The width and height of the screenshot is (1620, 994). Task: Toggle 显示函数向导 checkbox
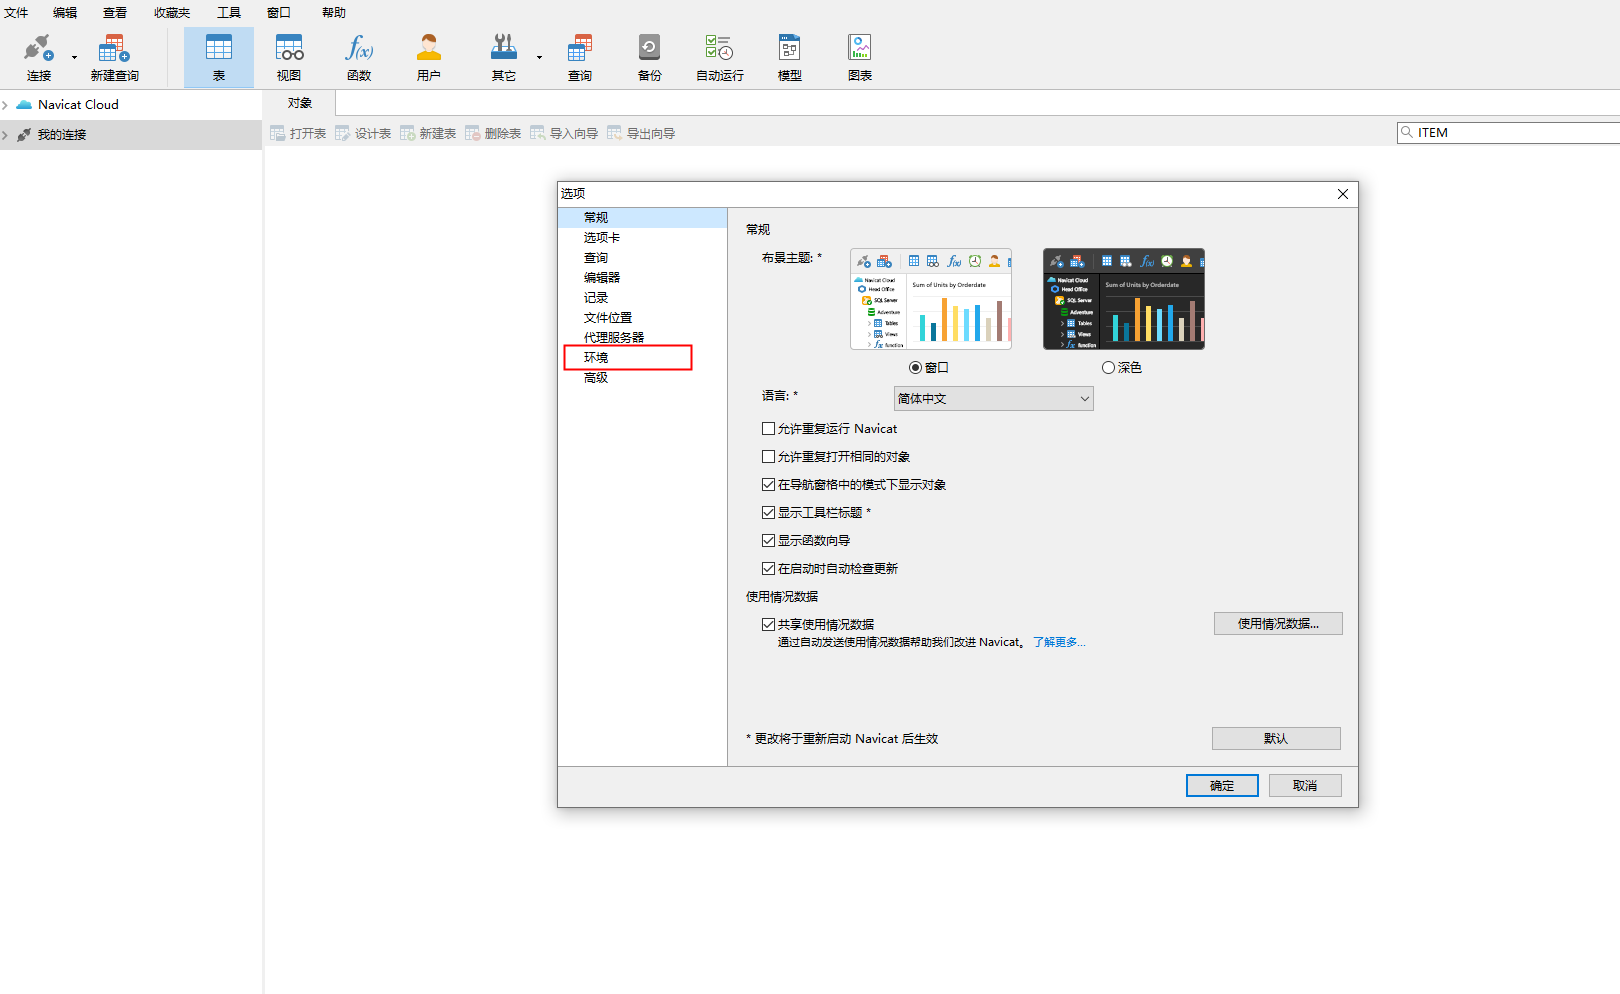pyautogui.click(x=768, y=540)
